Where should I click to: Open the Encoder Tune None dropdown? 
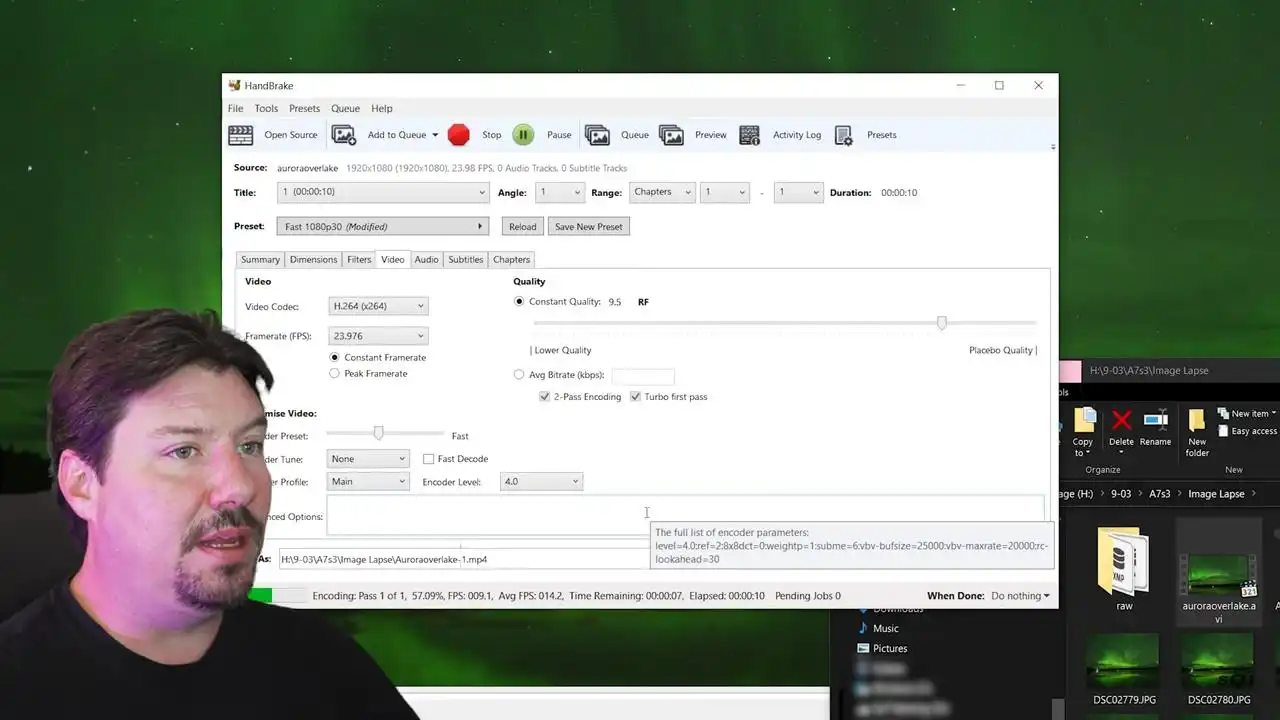click(368, 459)
